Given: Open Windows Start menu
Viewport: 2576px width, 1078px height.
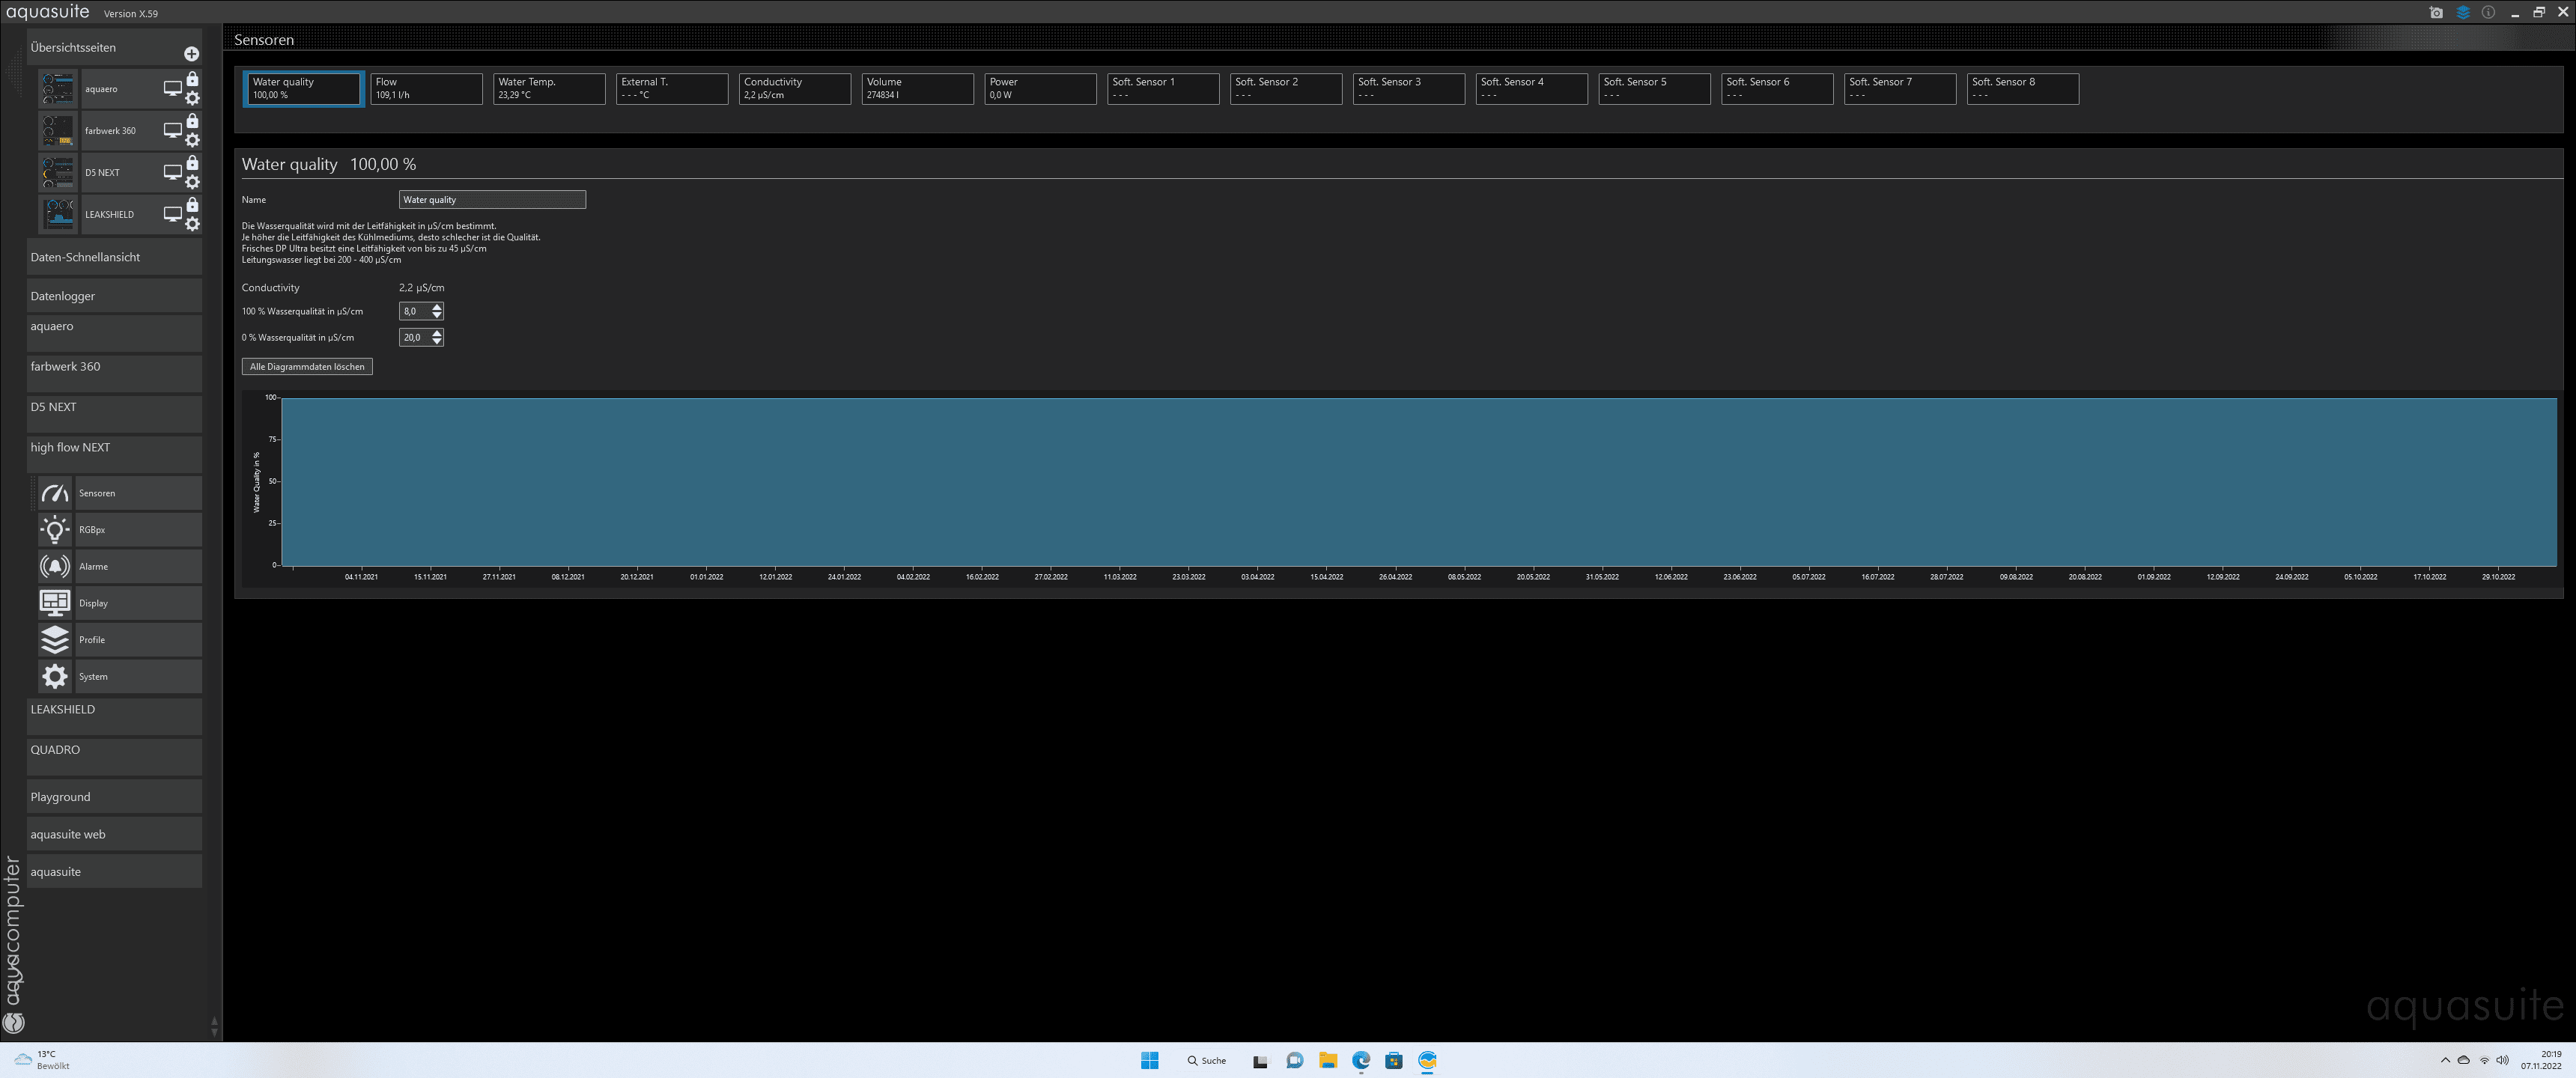Looking at the screenshot, I should pos(1150,1061).
